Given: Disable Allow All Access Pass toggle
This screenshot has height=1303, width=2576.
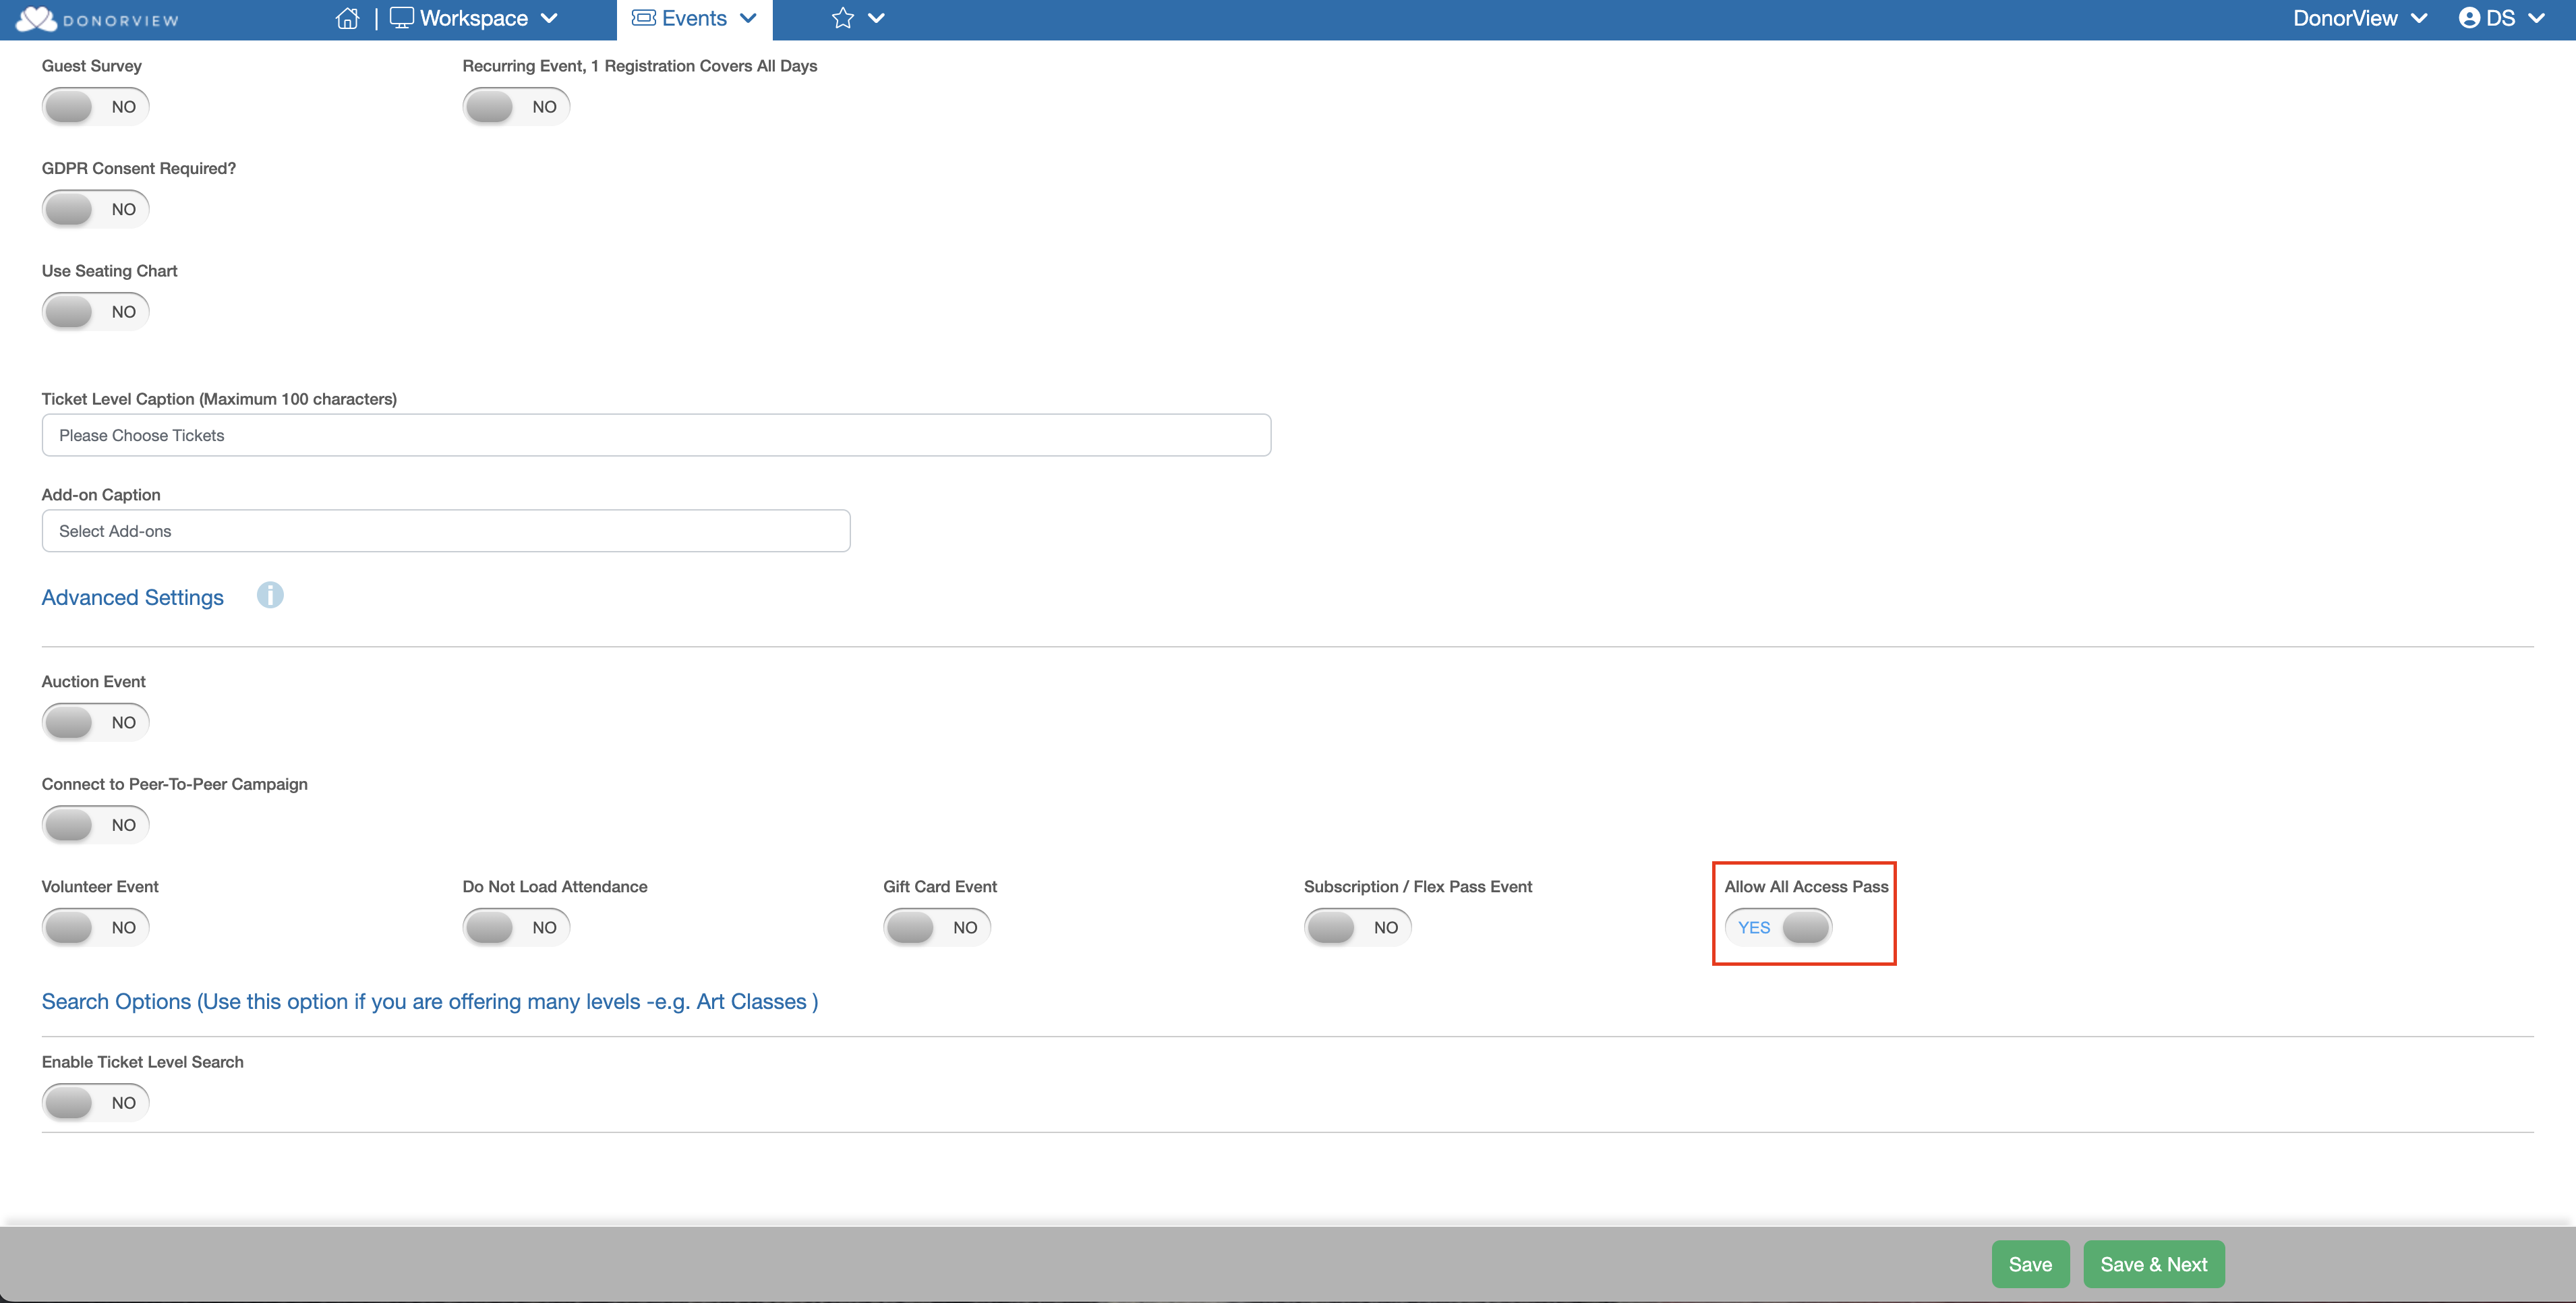Looking at the screenshot, I should click(1778, 927).
